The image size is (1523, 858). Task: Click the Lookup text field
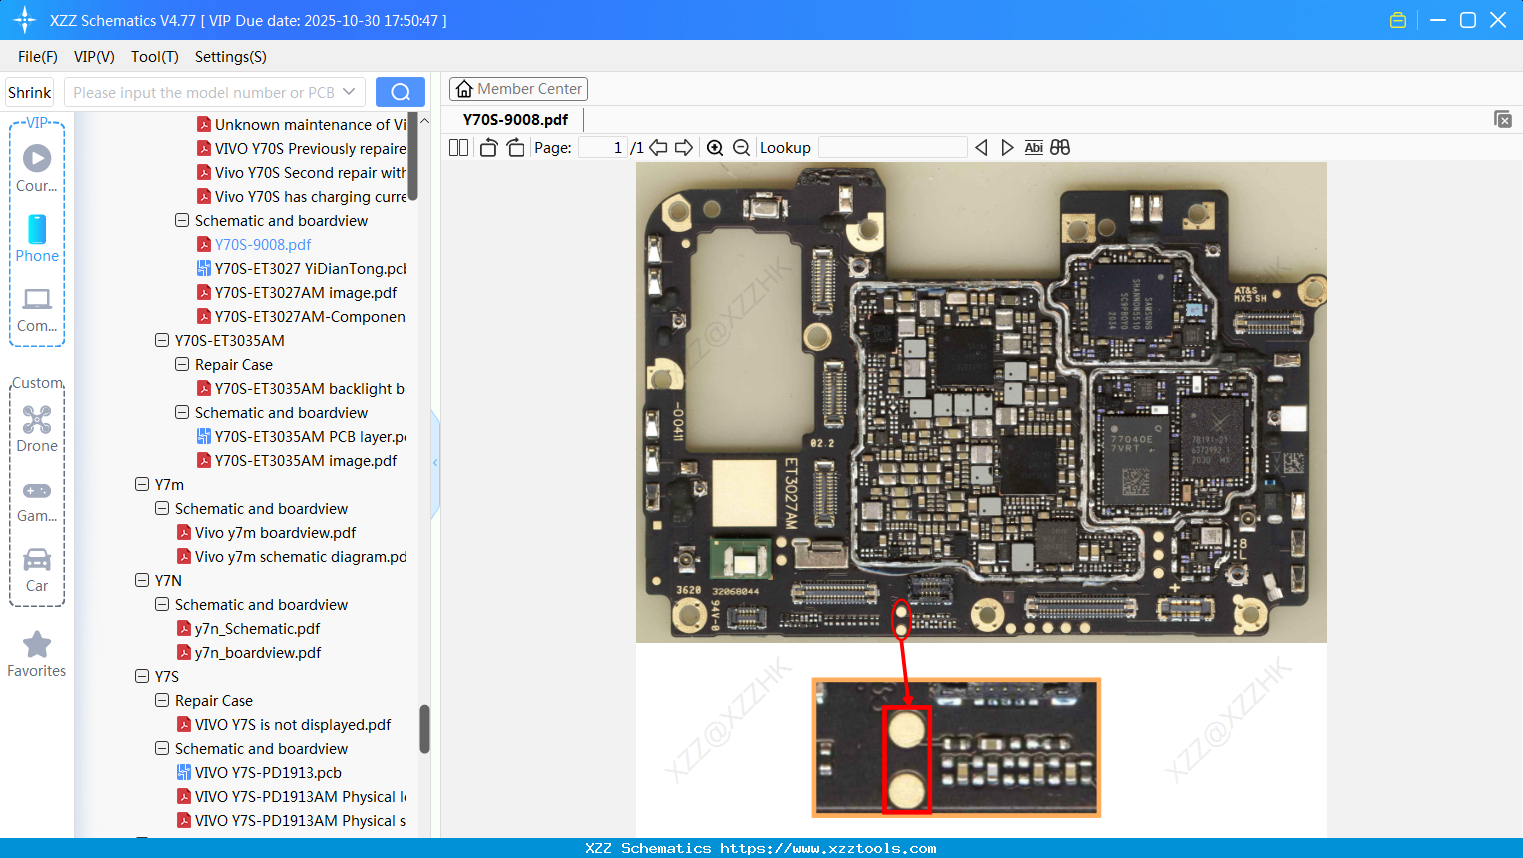coord(893,148)
